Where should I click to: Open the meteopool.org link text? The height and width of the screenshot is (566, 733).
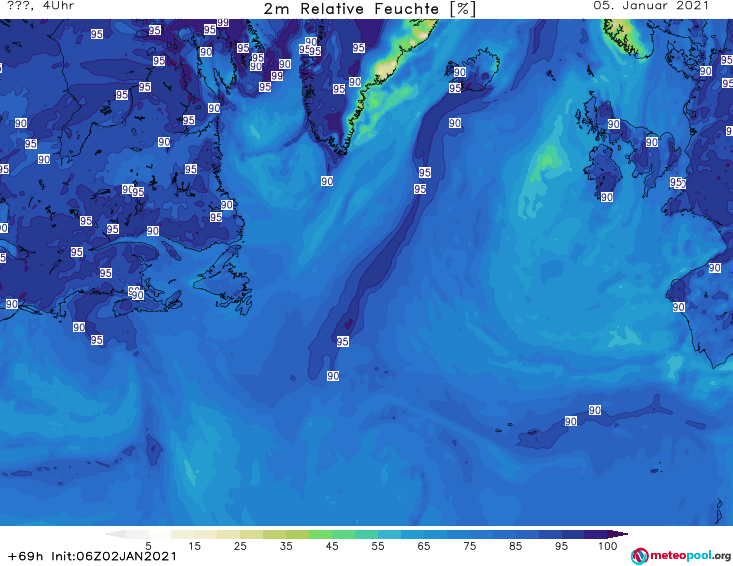tap(690, 556)
